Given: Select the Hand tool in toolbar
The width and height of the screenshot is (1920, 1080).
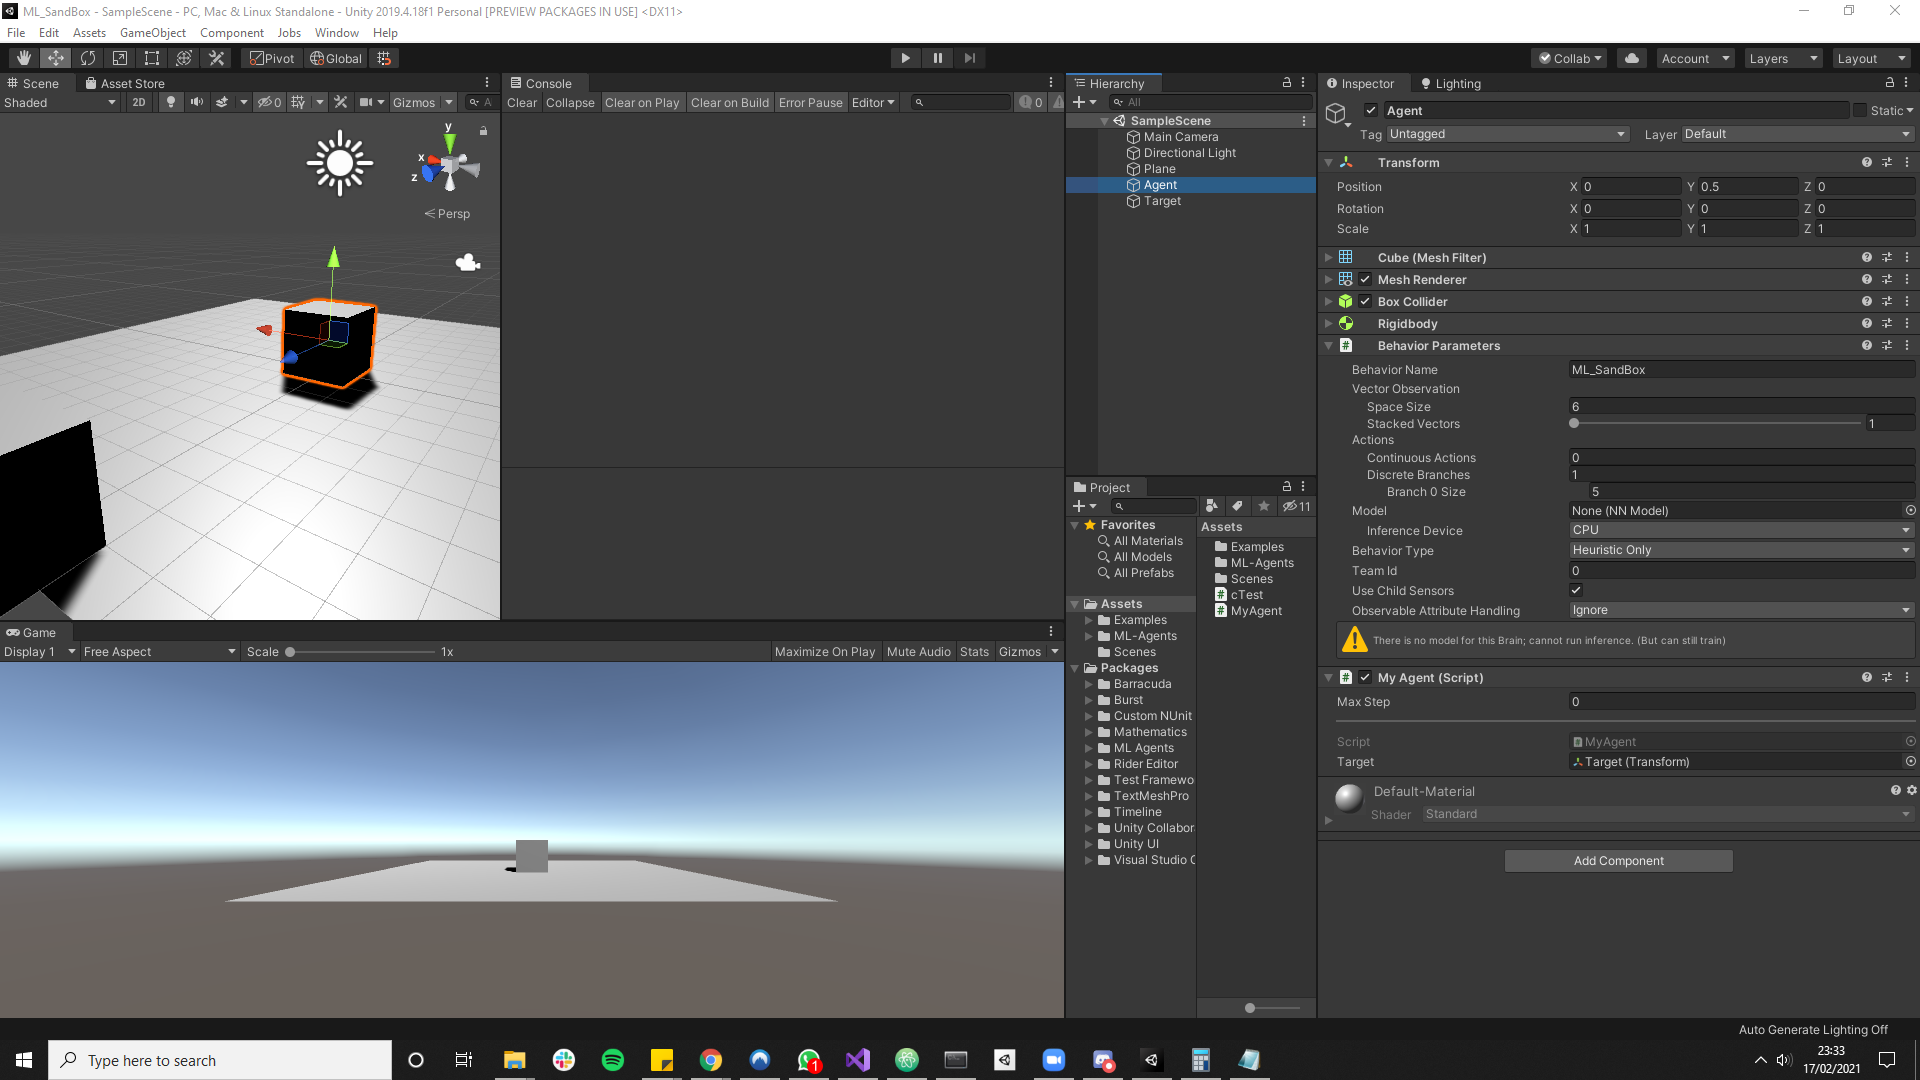Looking at the screenshot, I should (23, 58).
